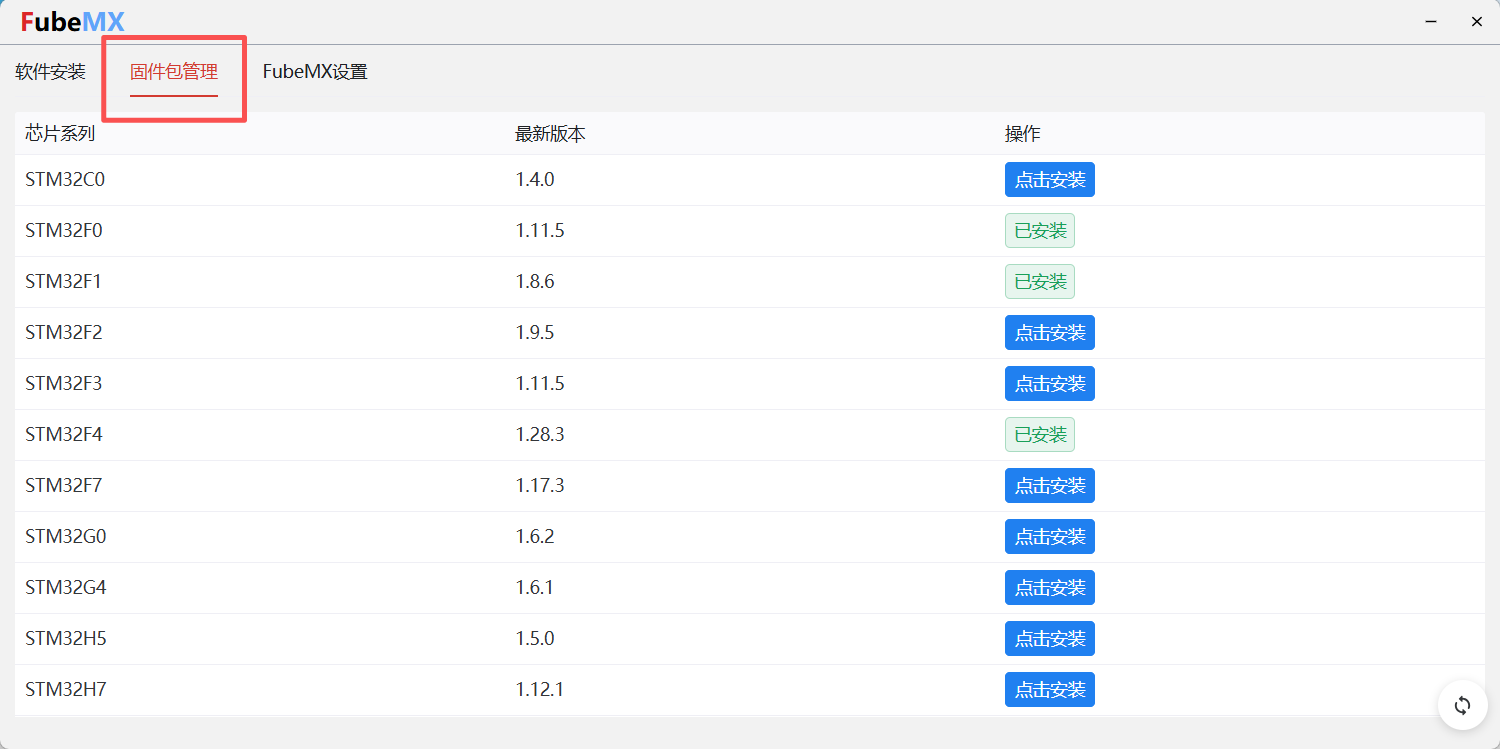Click the STM32F7 series name
Viewport: 1500px width, 749px height.
(64, 486)
